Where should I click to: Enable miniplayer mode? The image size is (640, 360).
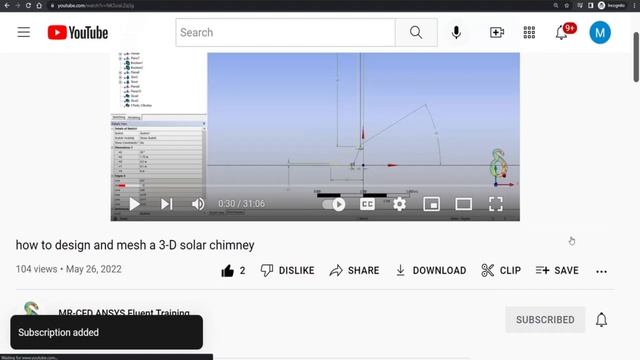point(431,204)
